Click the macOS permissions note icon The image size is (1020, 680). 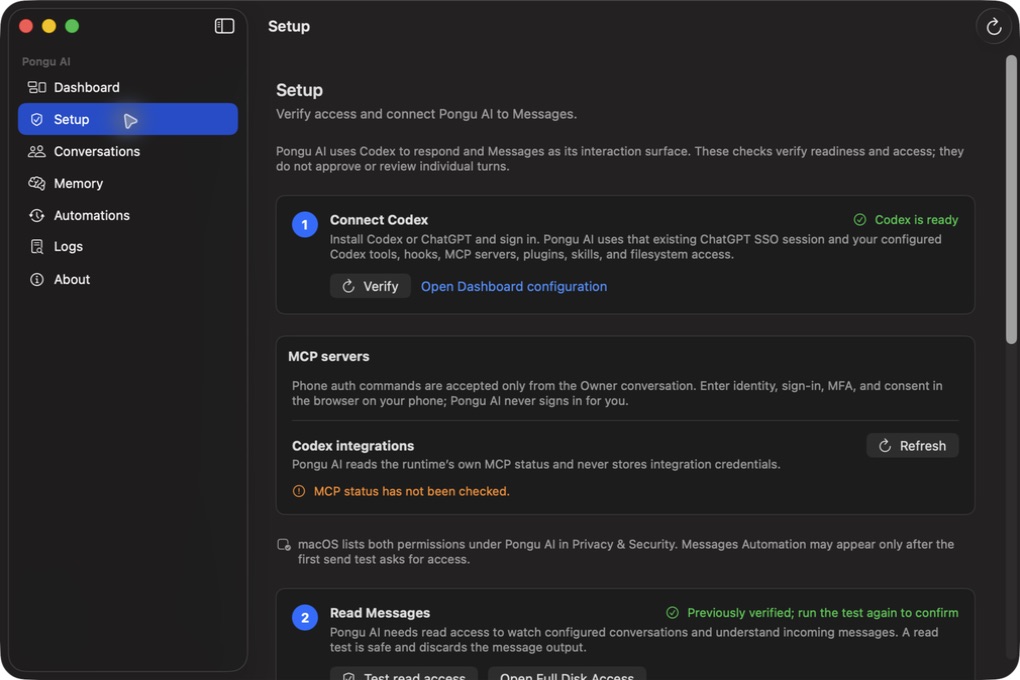284,545
